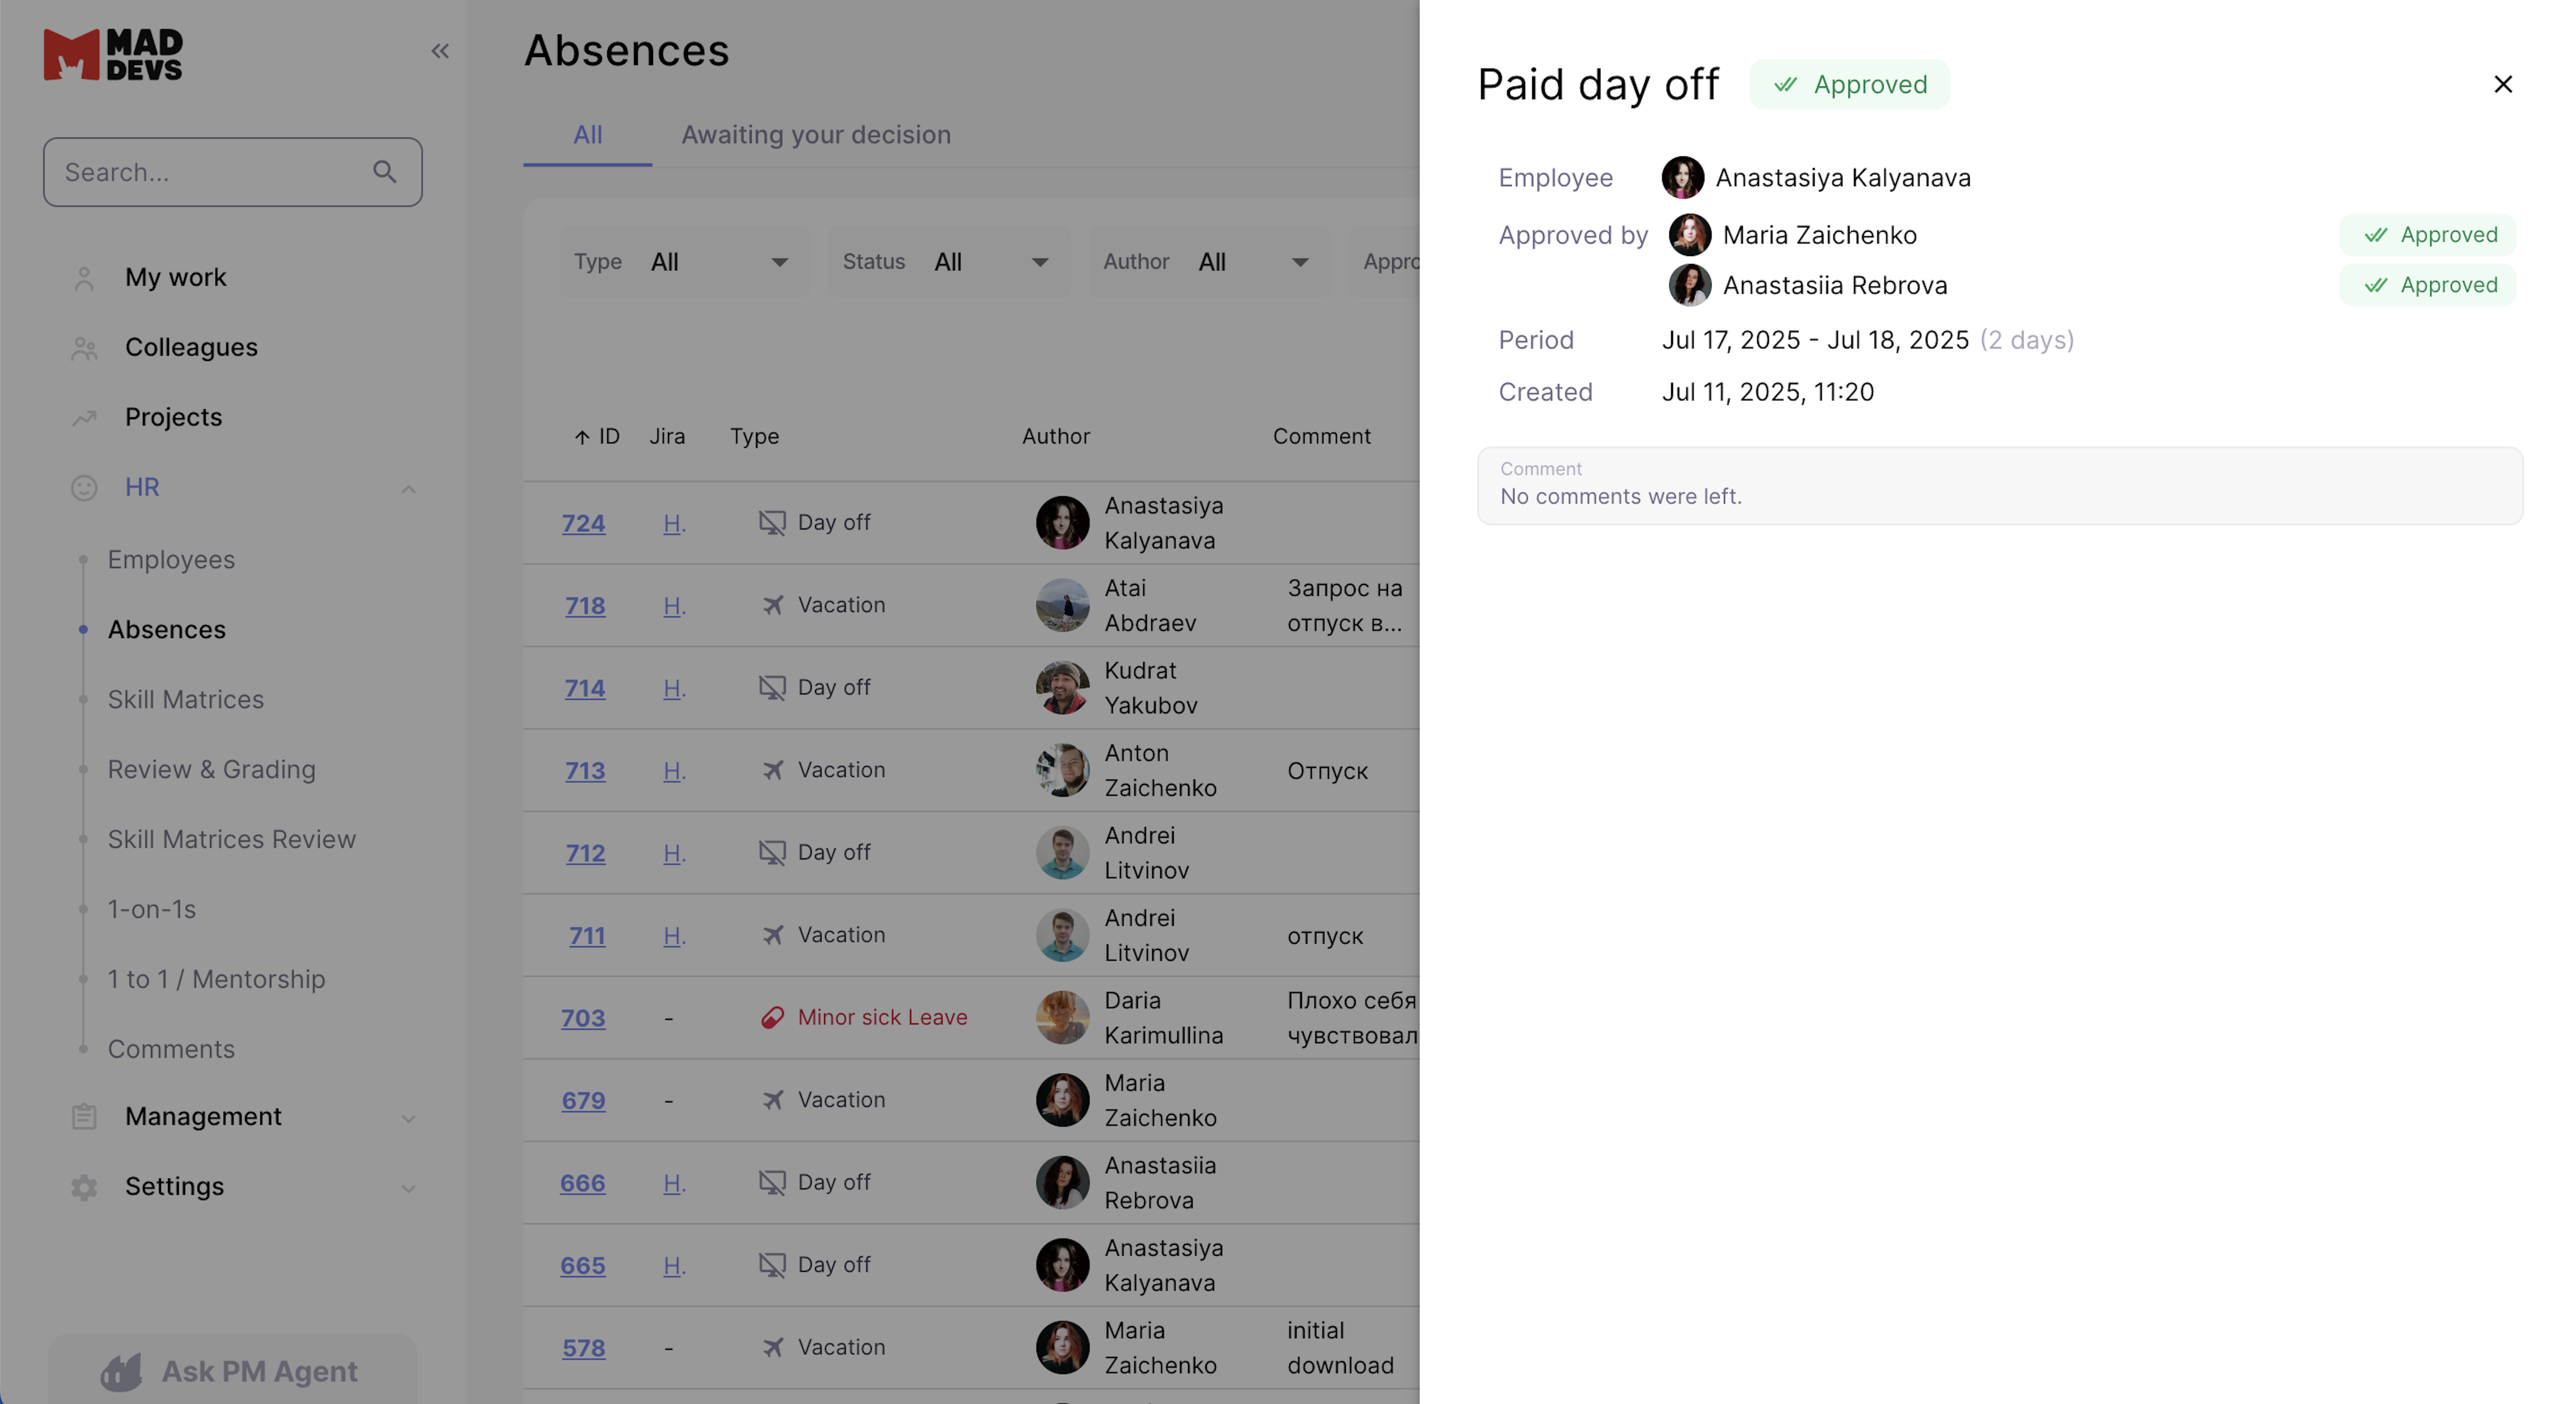Viewport: 2576px width, 1404px height.
Task: Click the Vacation plane icon in row 713
Action: (x=772, y=770)
